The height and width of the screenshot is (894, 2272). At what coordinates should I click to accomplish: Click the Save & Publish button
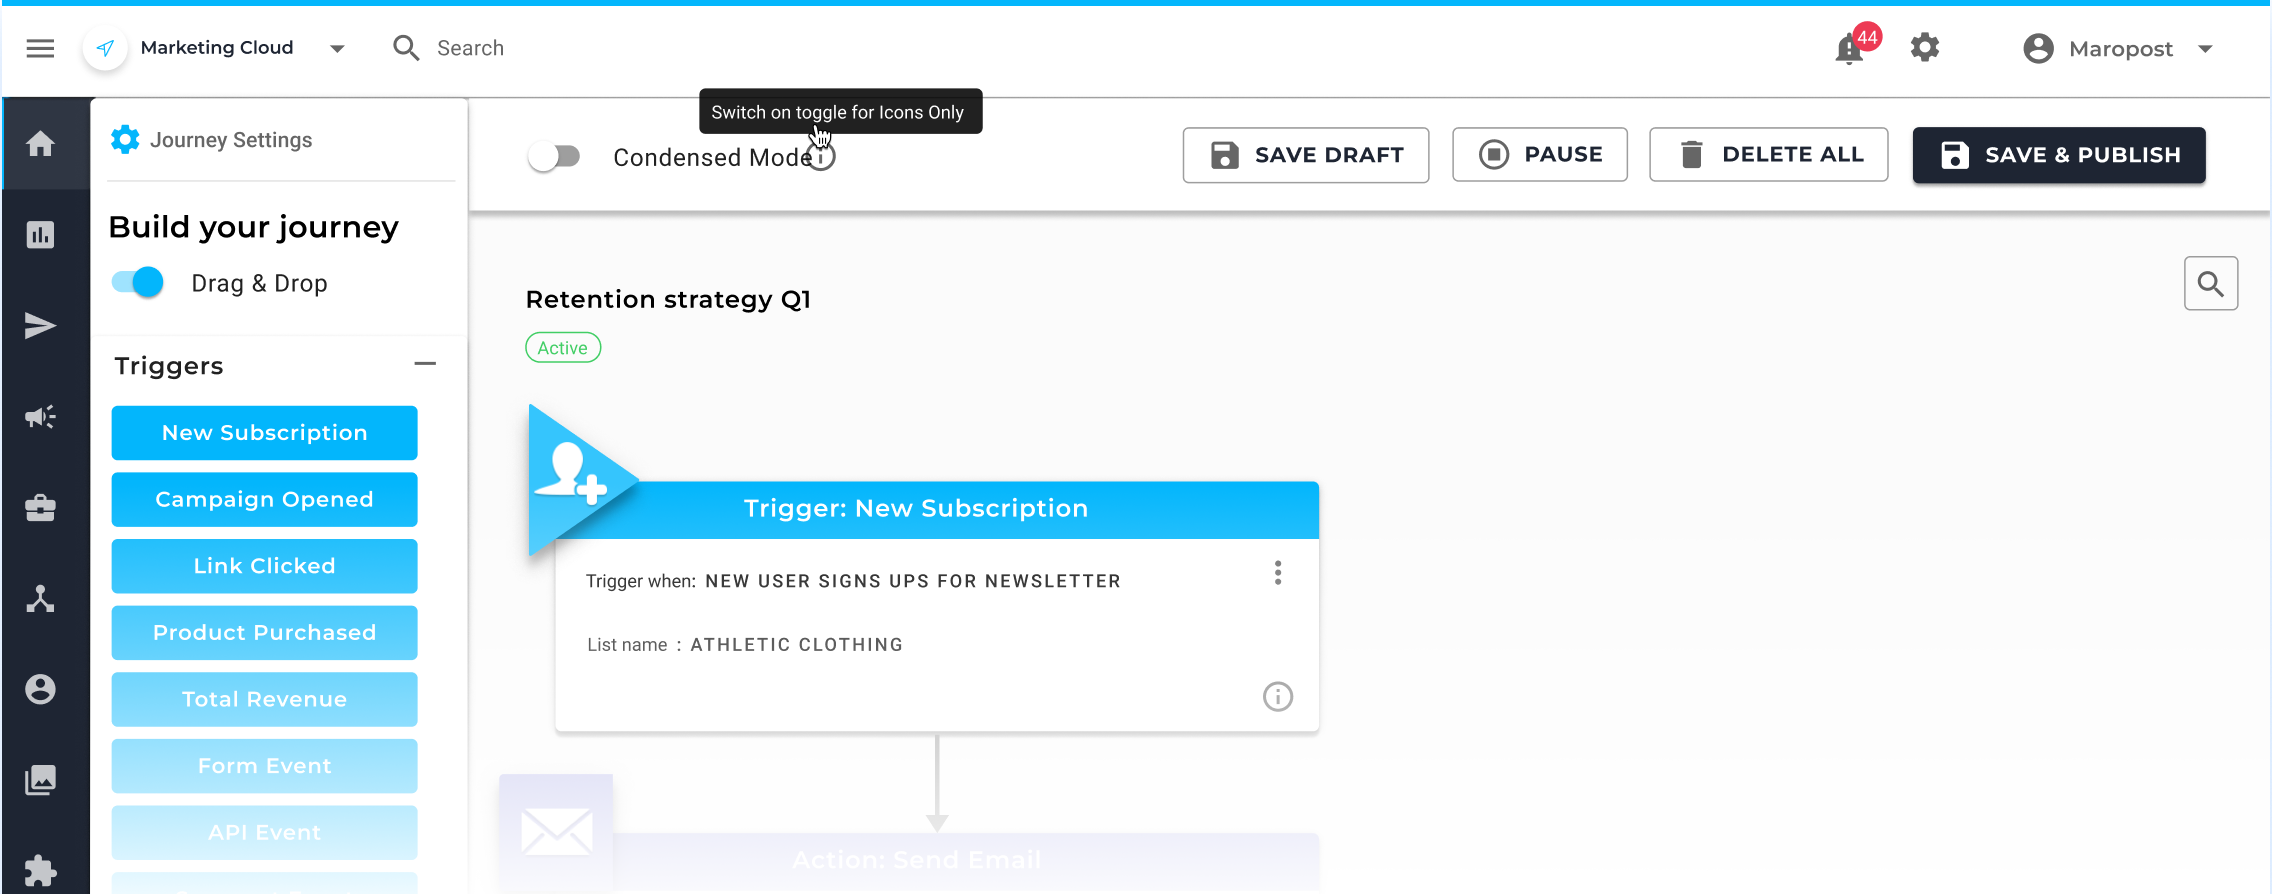coord(2058,155)
